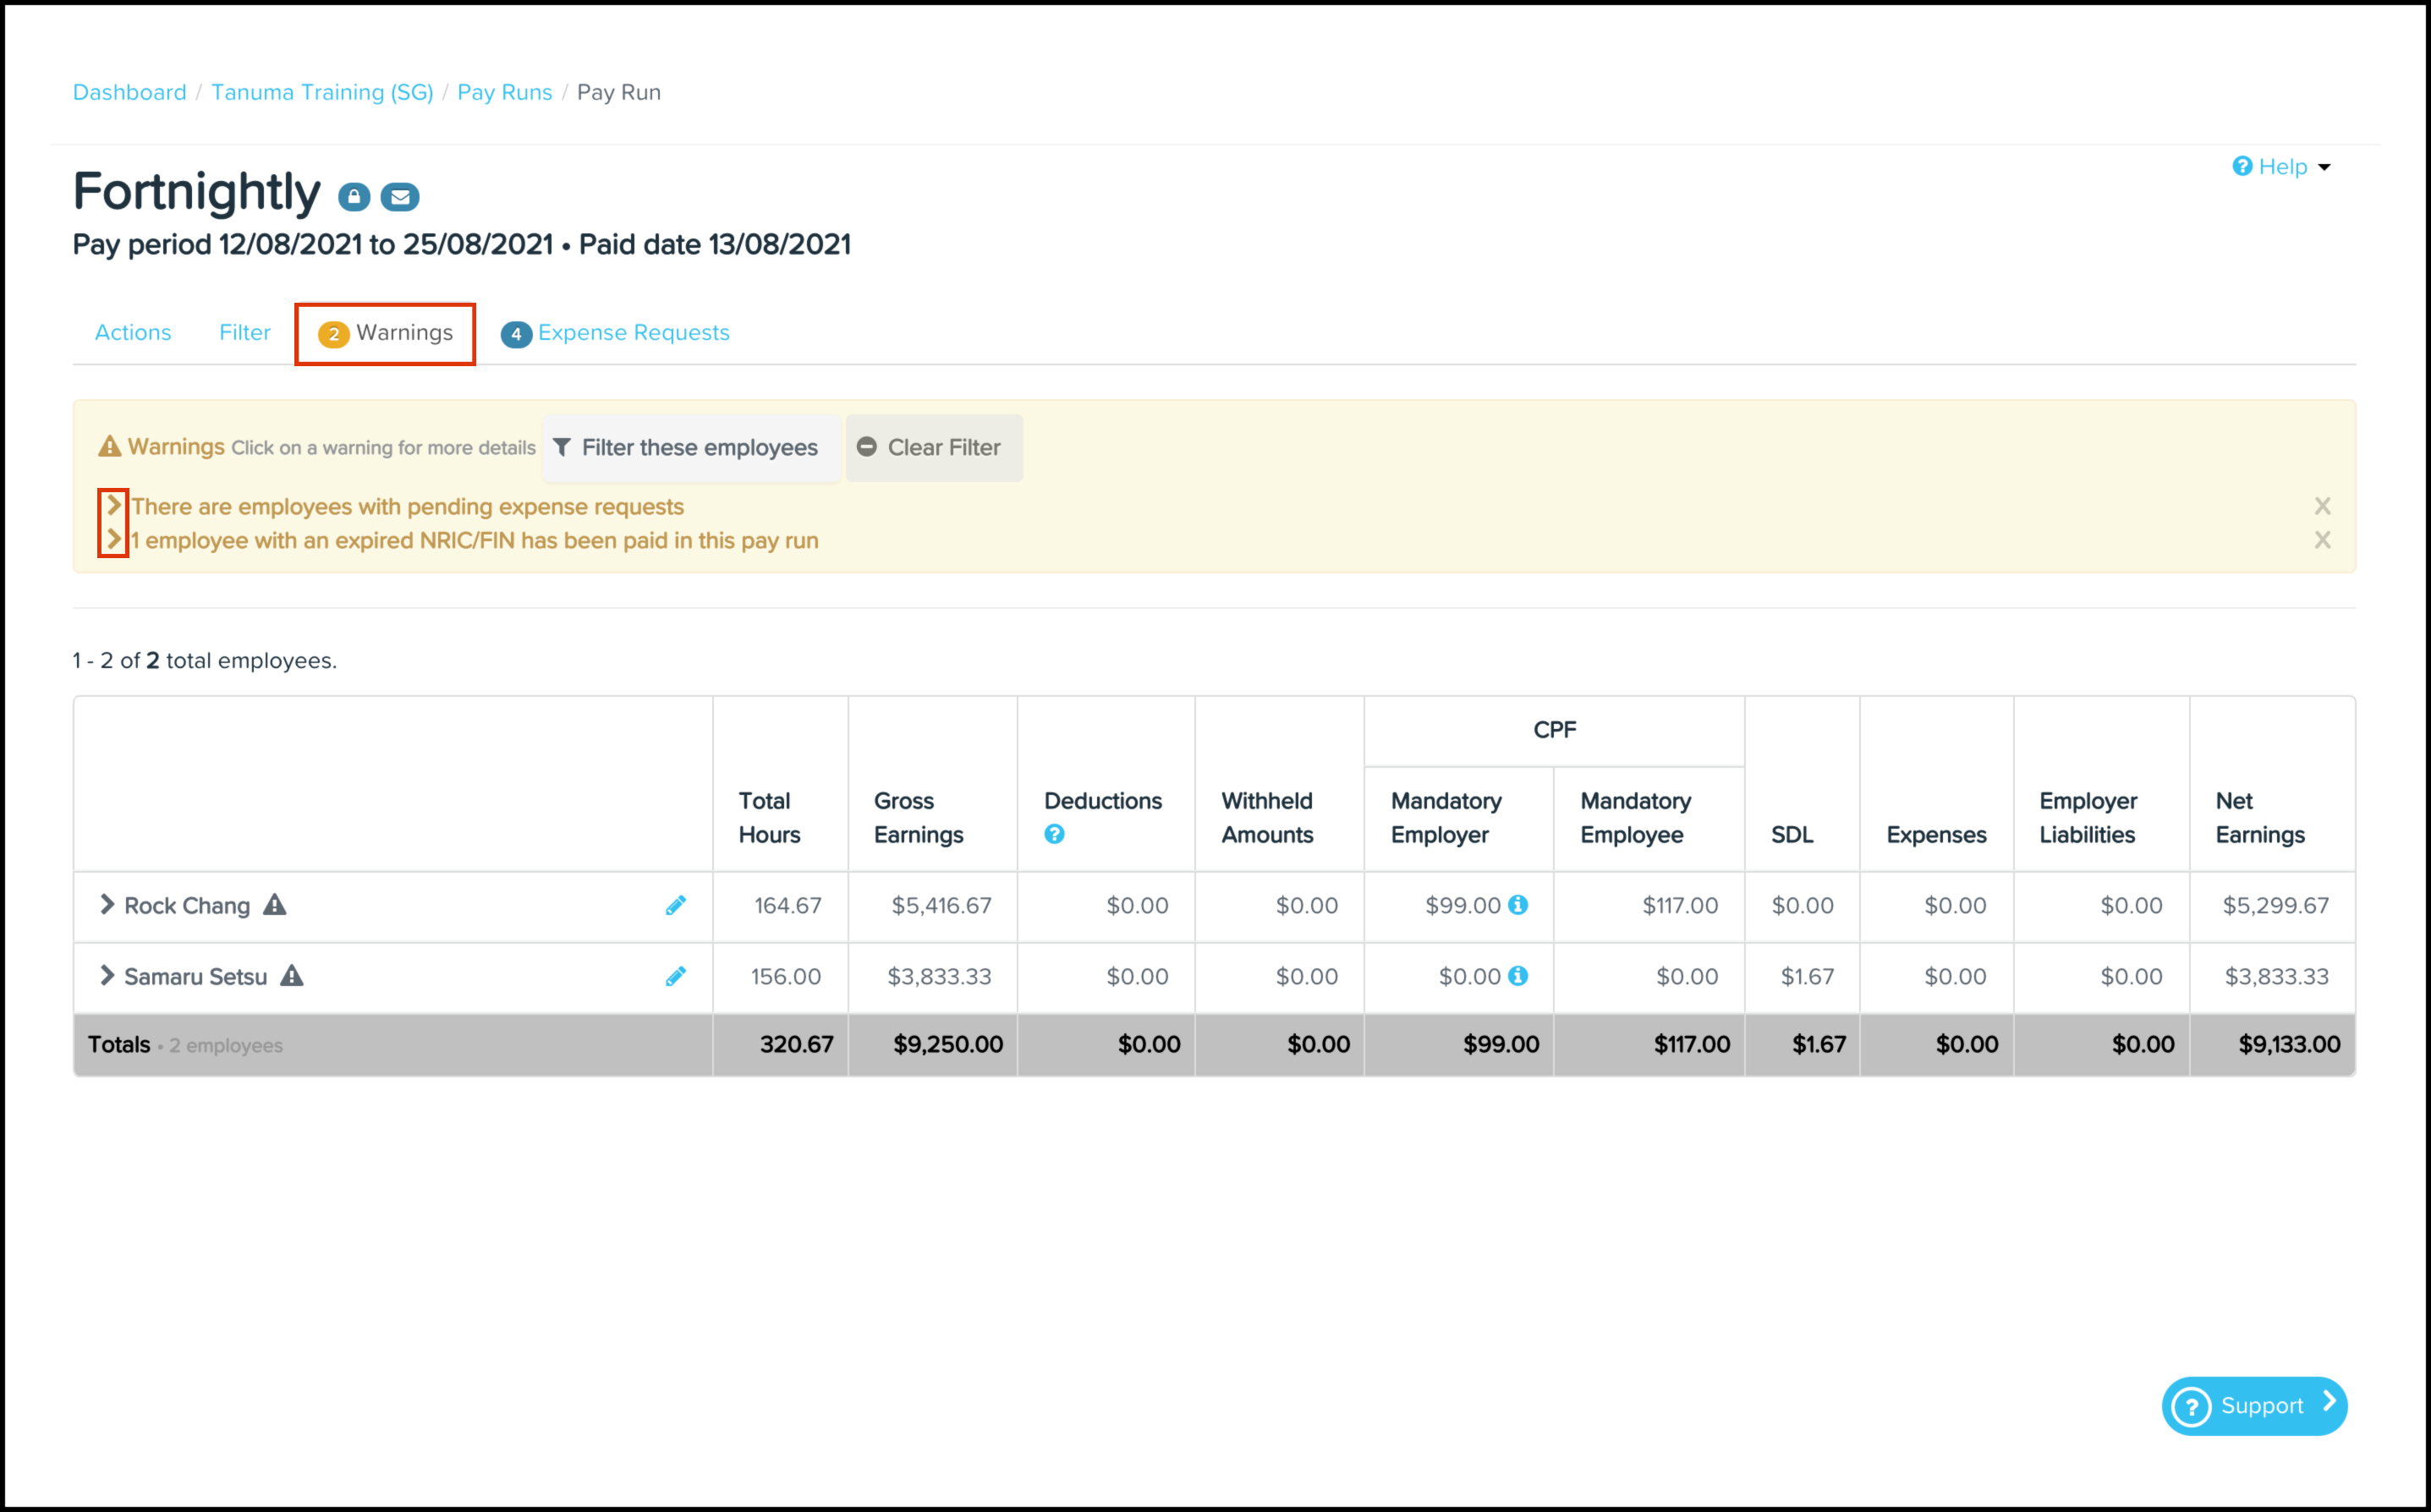2431x1512 pixels.
Task: Click the expired NRIC/FIN warning text
Action: click(x=475, y=541)
